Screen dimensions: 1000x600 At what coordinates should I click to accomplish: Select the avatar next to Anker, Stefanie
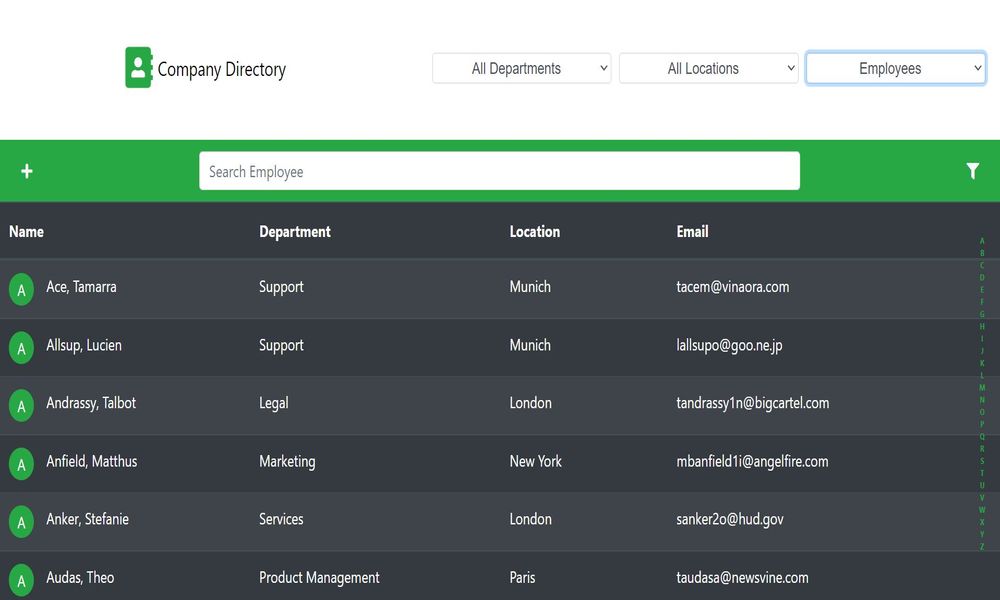tap(21, 522)
